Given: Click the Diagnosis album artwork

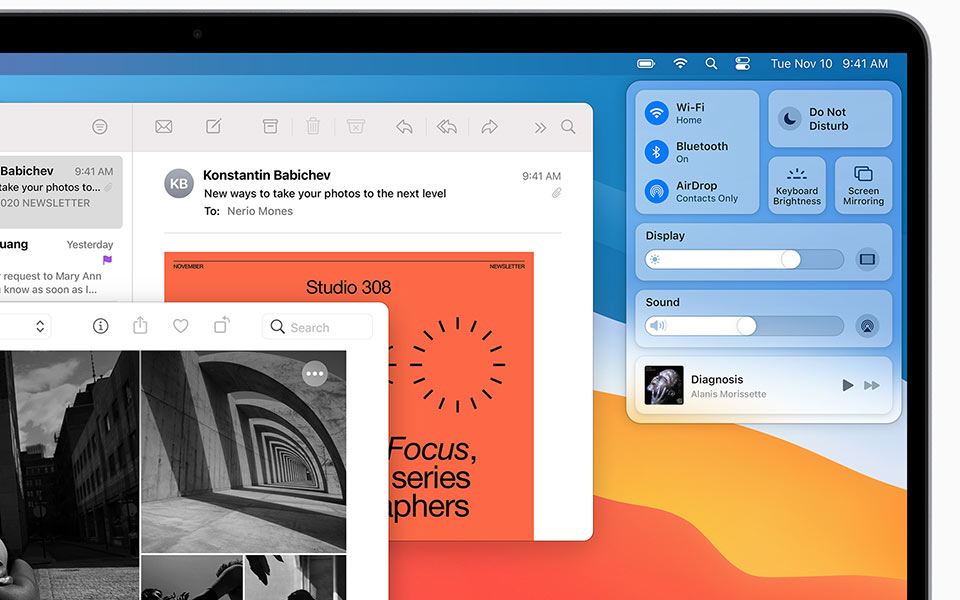Looking at the screenshot, I should pyautogui.click(x=664, y=385).
